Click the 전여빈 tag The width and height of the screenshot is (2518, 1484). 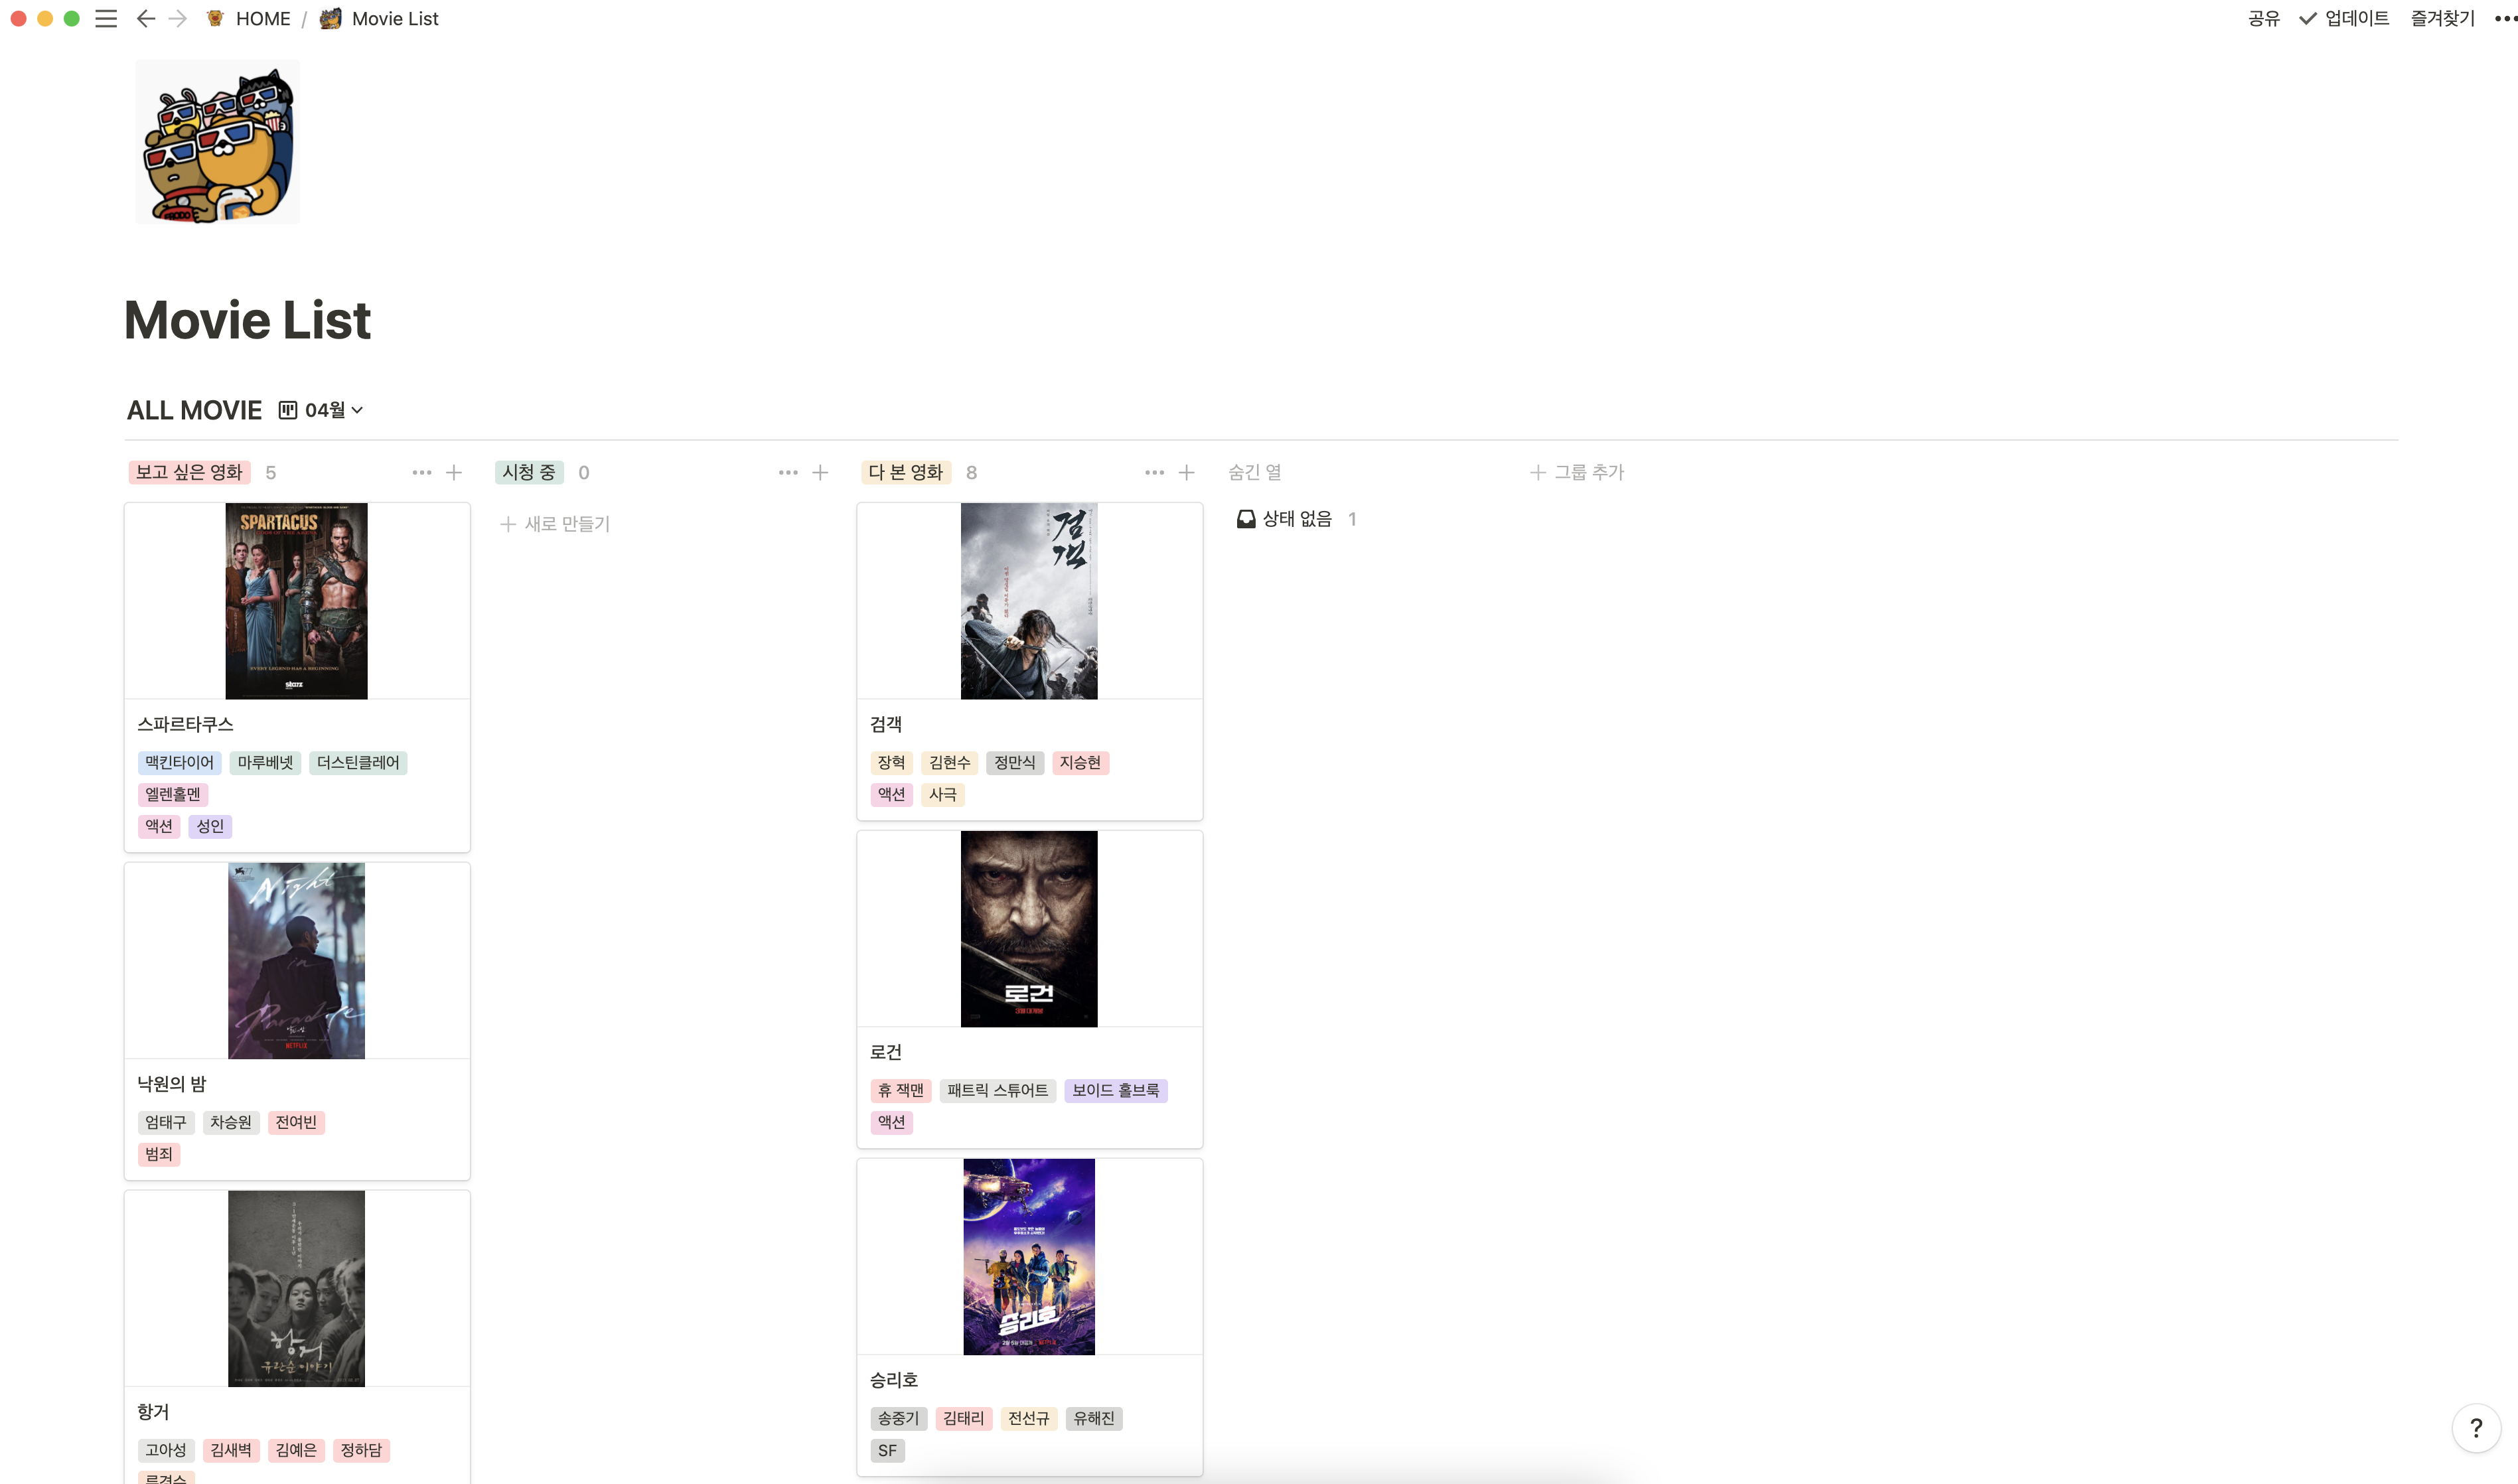(296, 1123)
